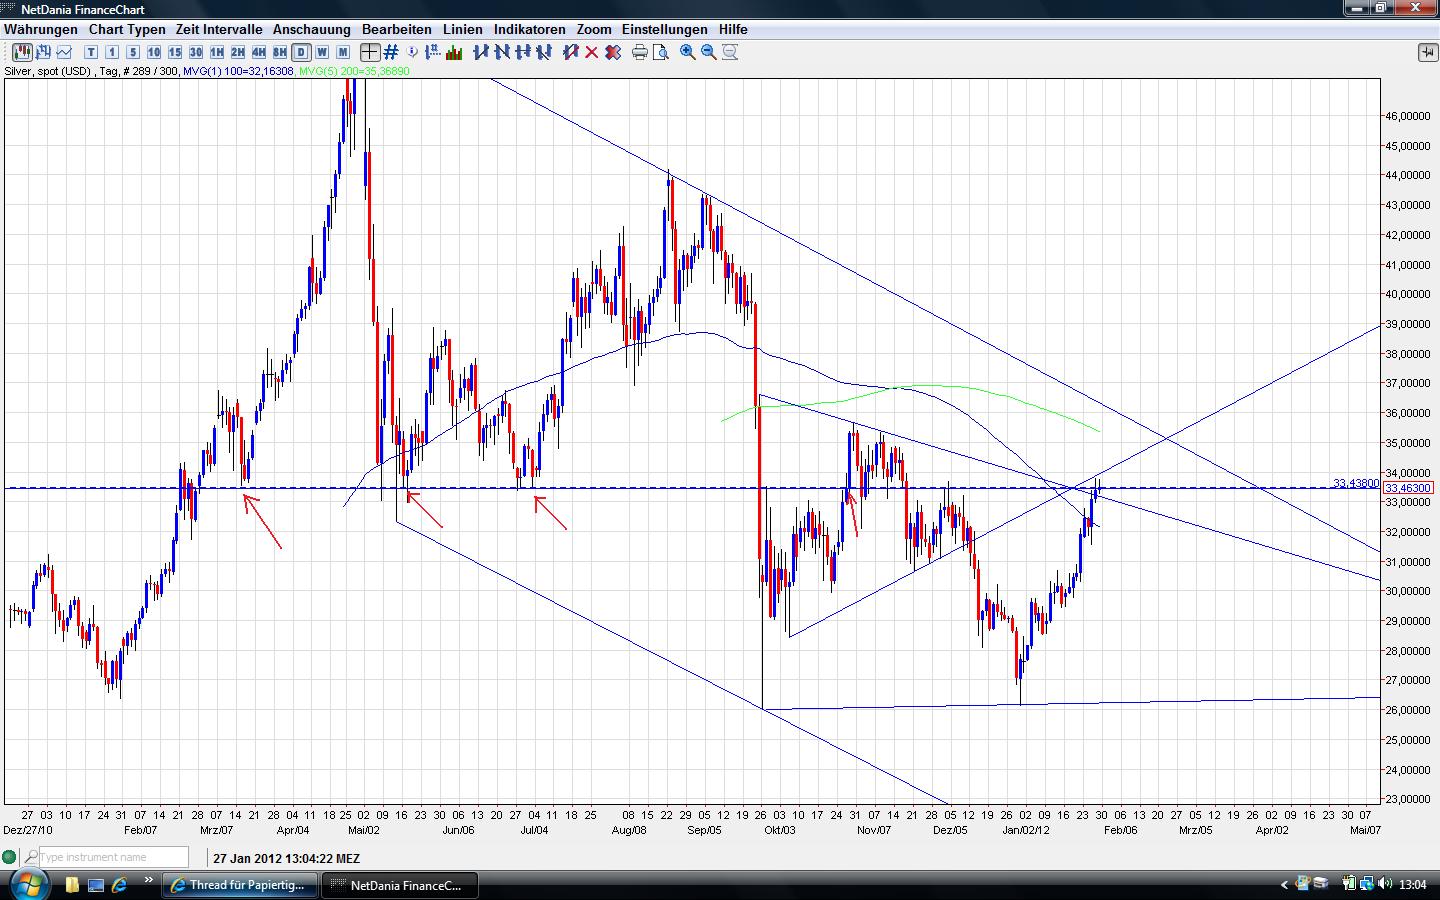Toggle the chart grid (#) button
The height and width of the screenshot is (900, 1440).
[x=391, y=52]
